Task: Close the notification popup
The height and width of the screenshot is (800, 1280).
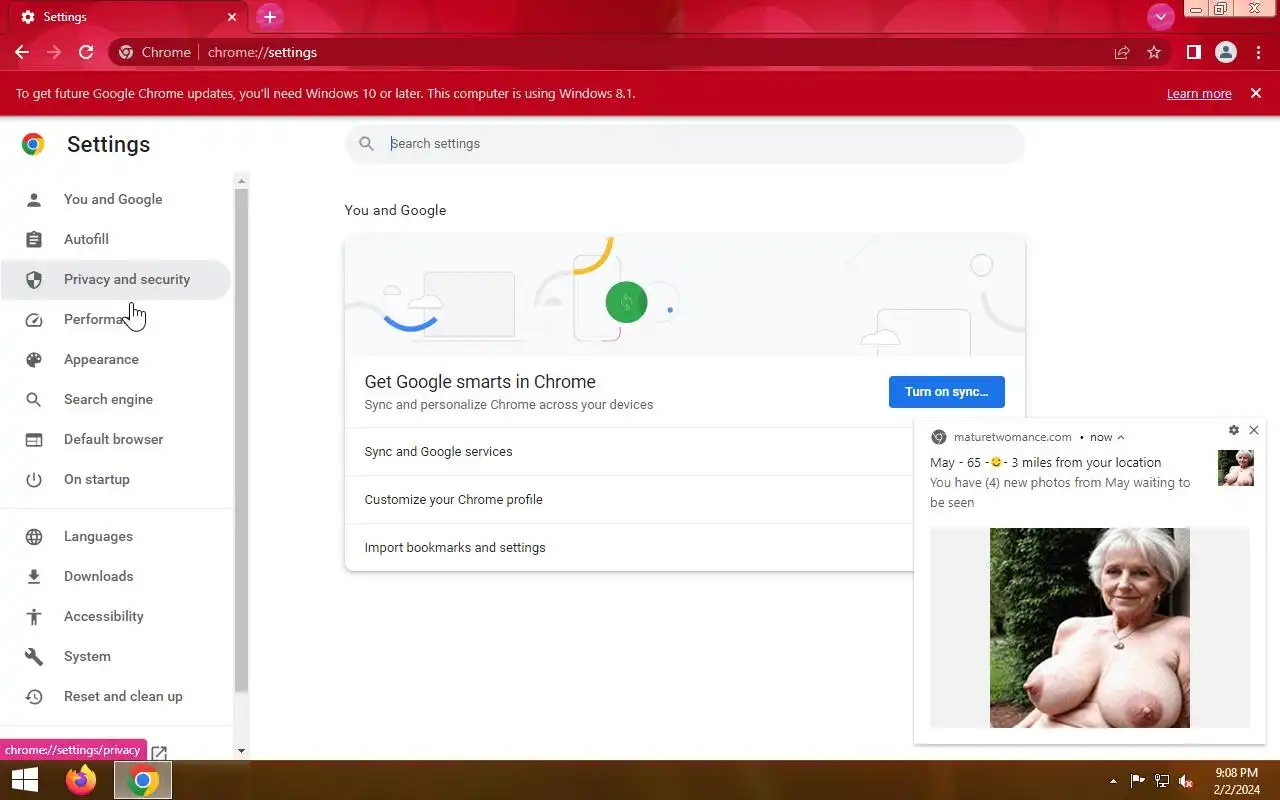Action: (1254, 430)
